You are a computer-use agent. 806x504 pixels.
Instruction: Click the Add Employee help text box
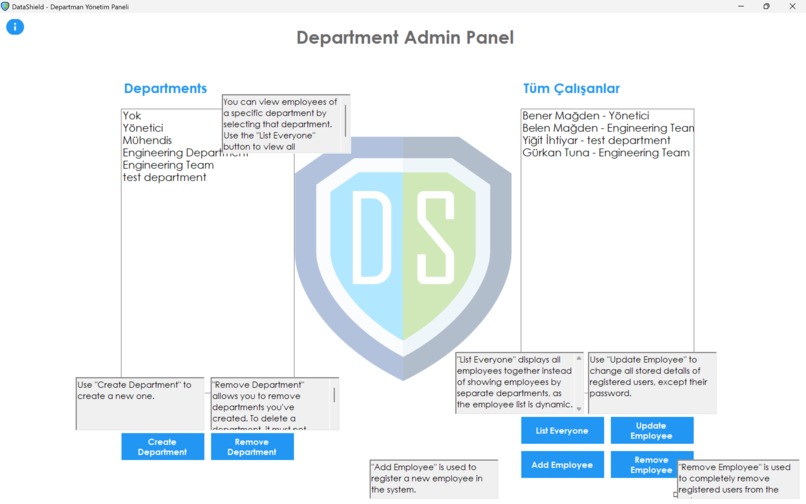[434, 479]
